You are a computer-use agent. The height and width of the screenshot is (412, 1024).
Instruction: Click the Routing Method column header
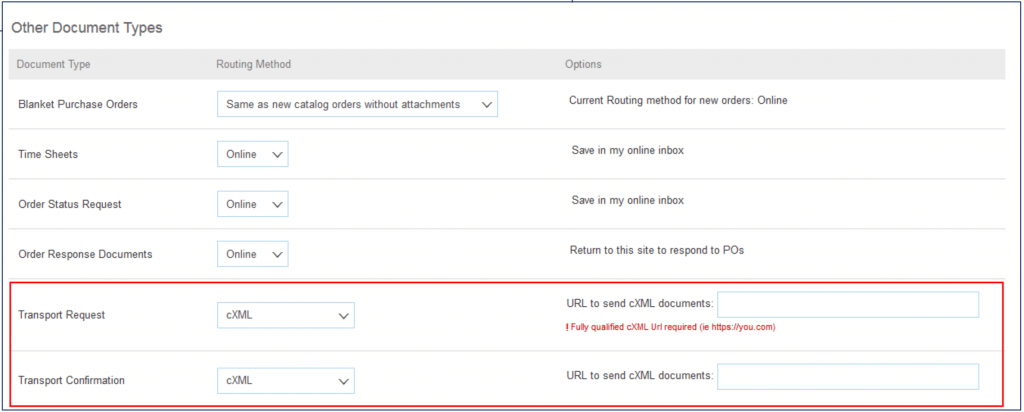pyautogui.click(x=253, y=65)
